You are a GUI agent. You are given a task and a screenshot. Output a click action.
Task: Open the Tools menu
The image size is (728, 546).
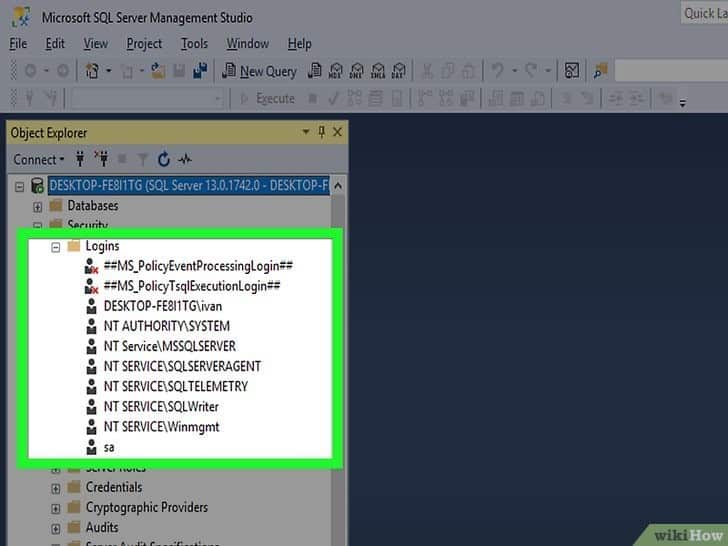[x=194, y=44]
